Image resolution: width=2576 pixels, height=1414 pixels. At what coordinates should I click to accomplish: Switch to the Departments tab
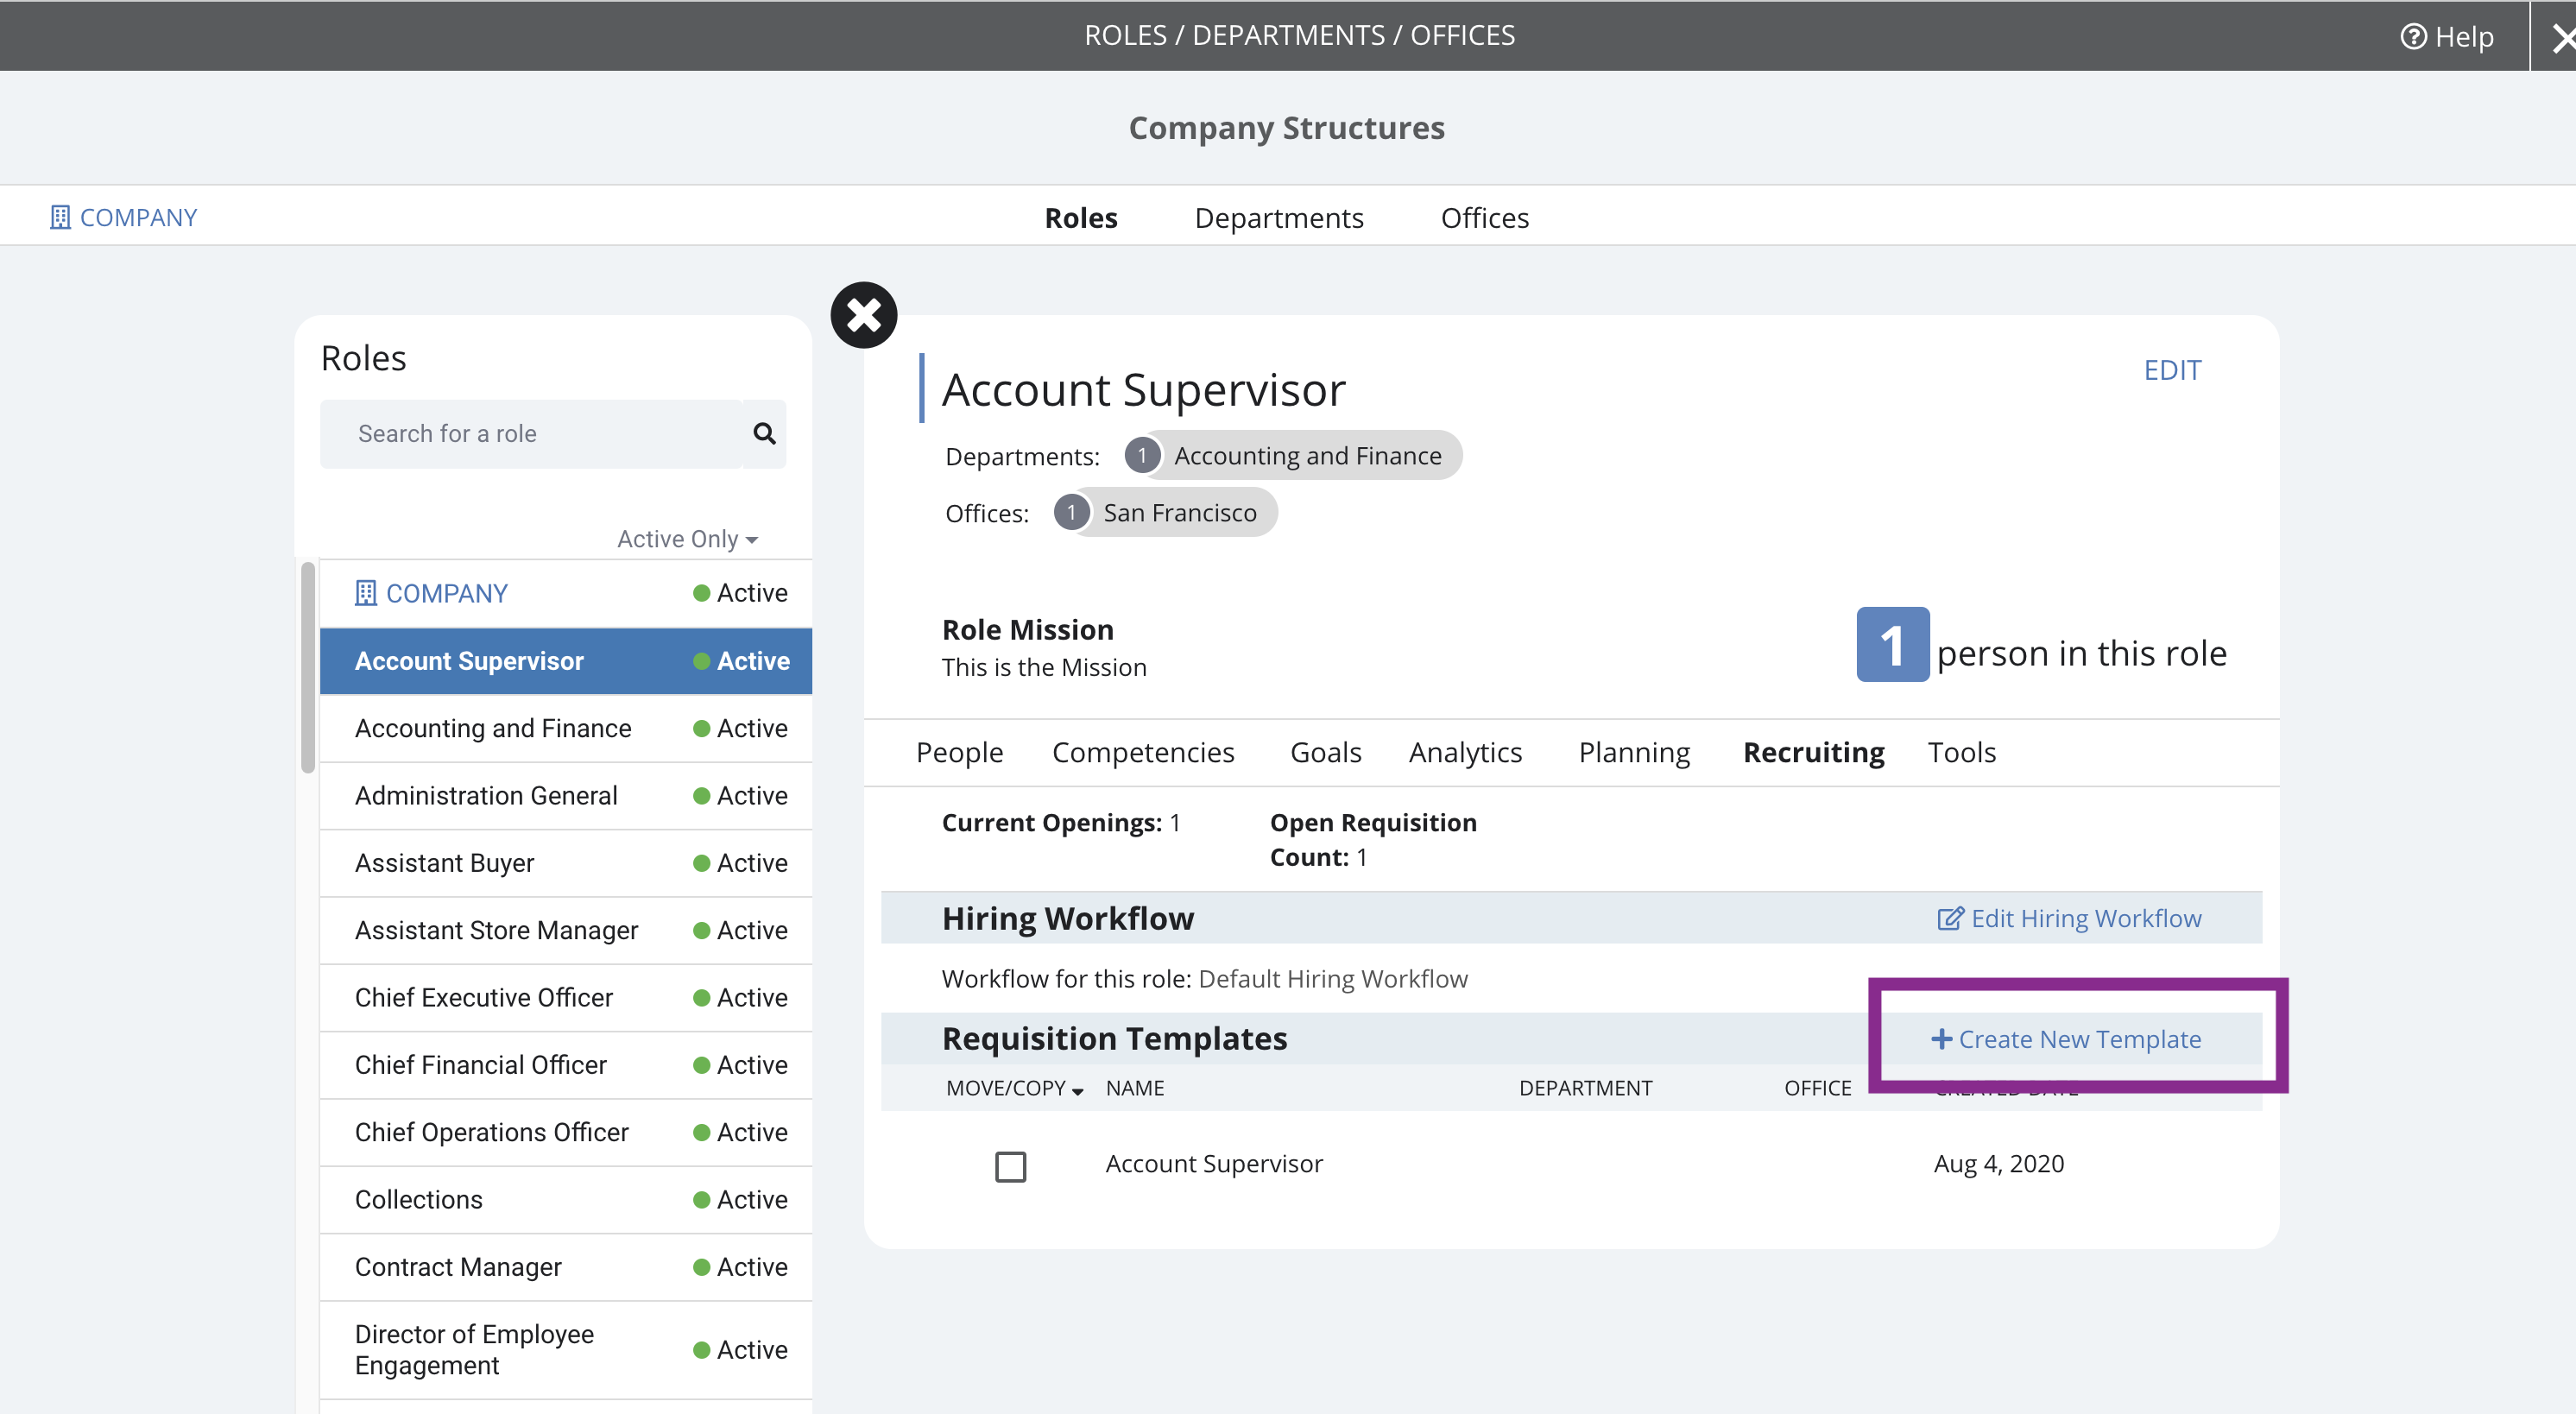pyautogui.click(x=1279, y=217)
